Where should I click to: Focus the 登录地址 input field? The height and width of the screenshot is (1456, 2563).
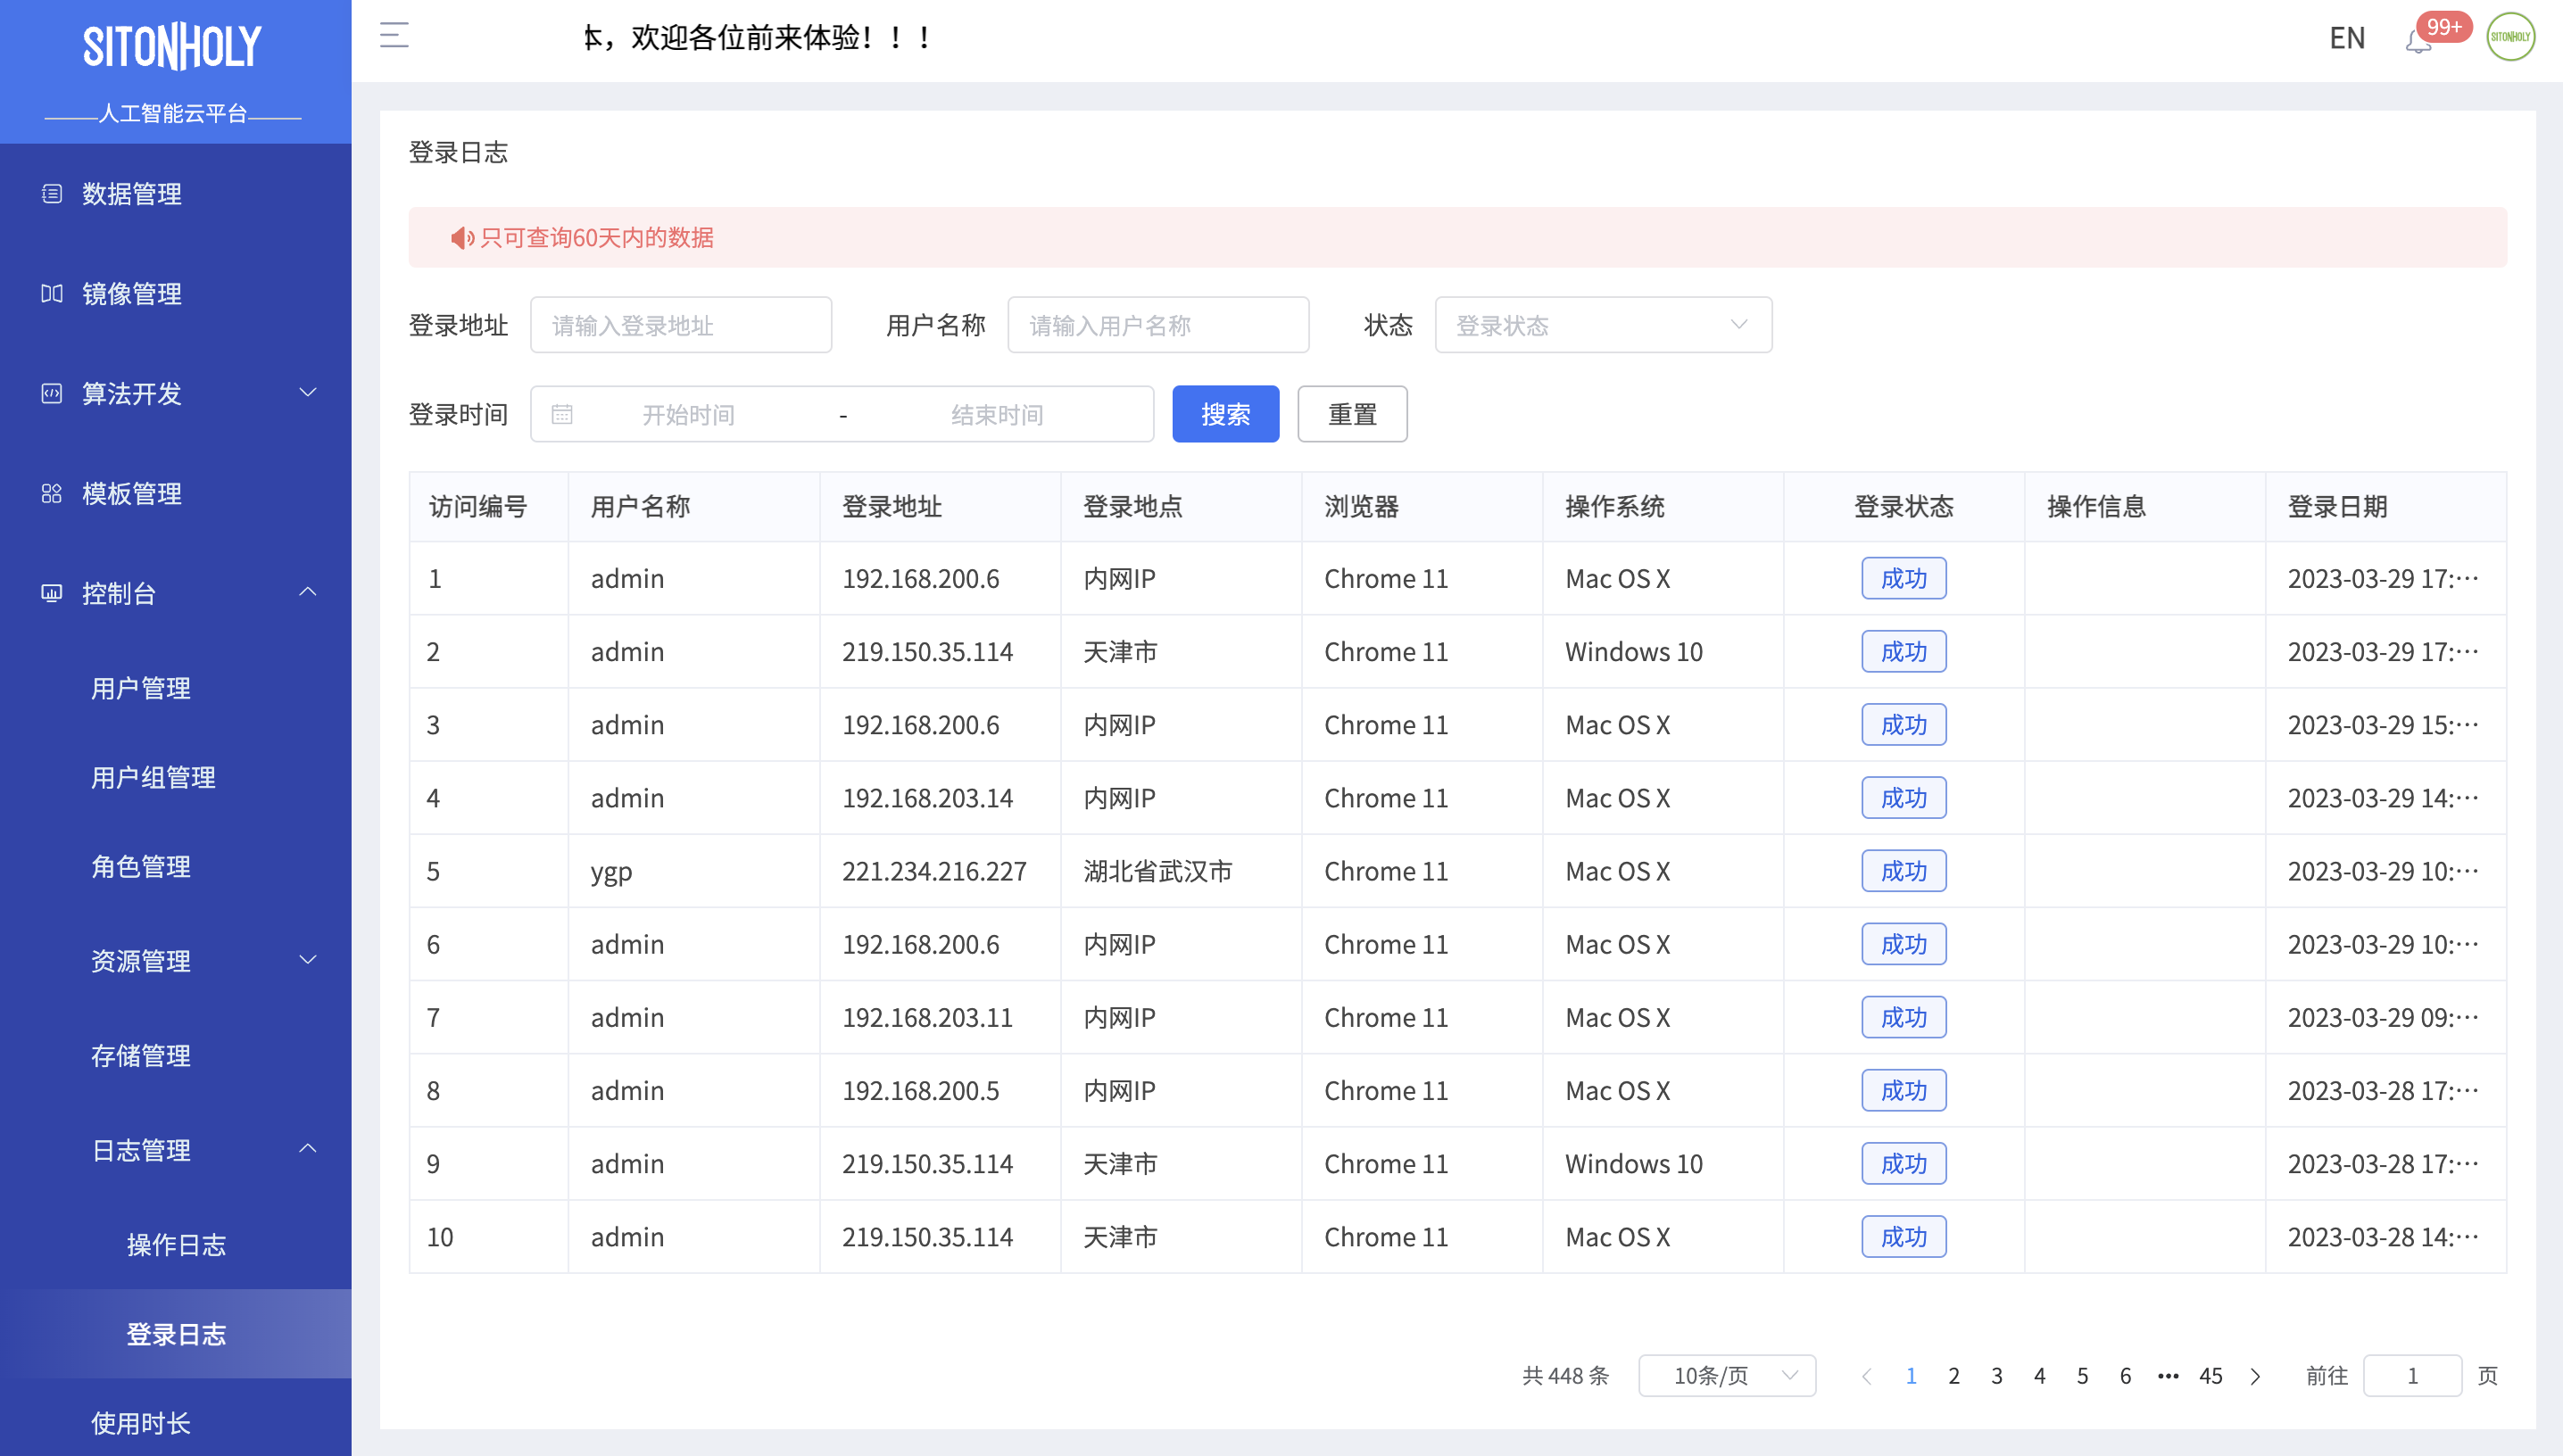click(x=681, y=325)
